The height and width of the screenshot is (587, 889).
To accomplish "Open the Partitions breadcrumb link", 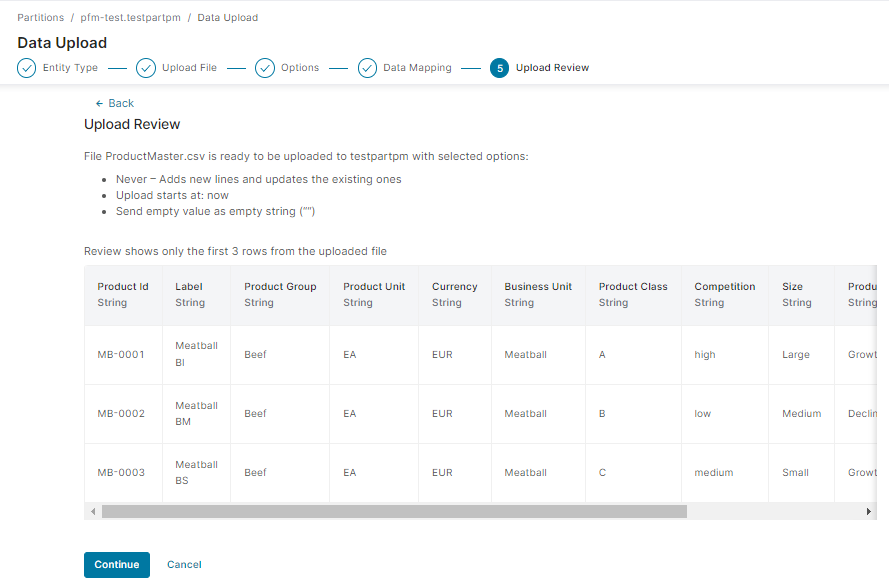I will [x=40, y=18].
